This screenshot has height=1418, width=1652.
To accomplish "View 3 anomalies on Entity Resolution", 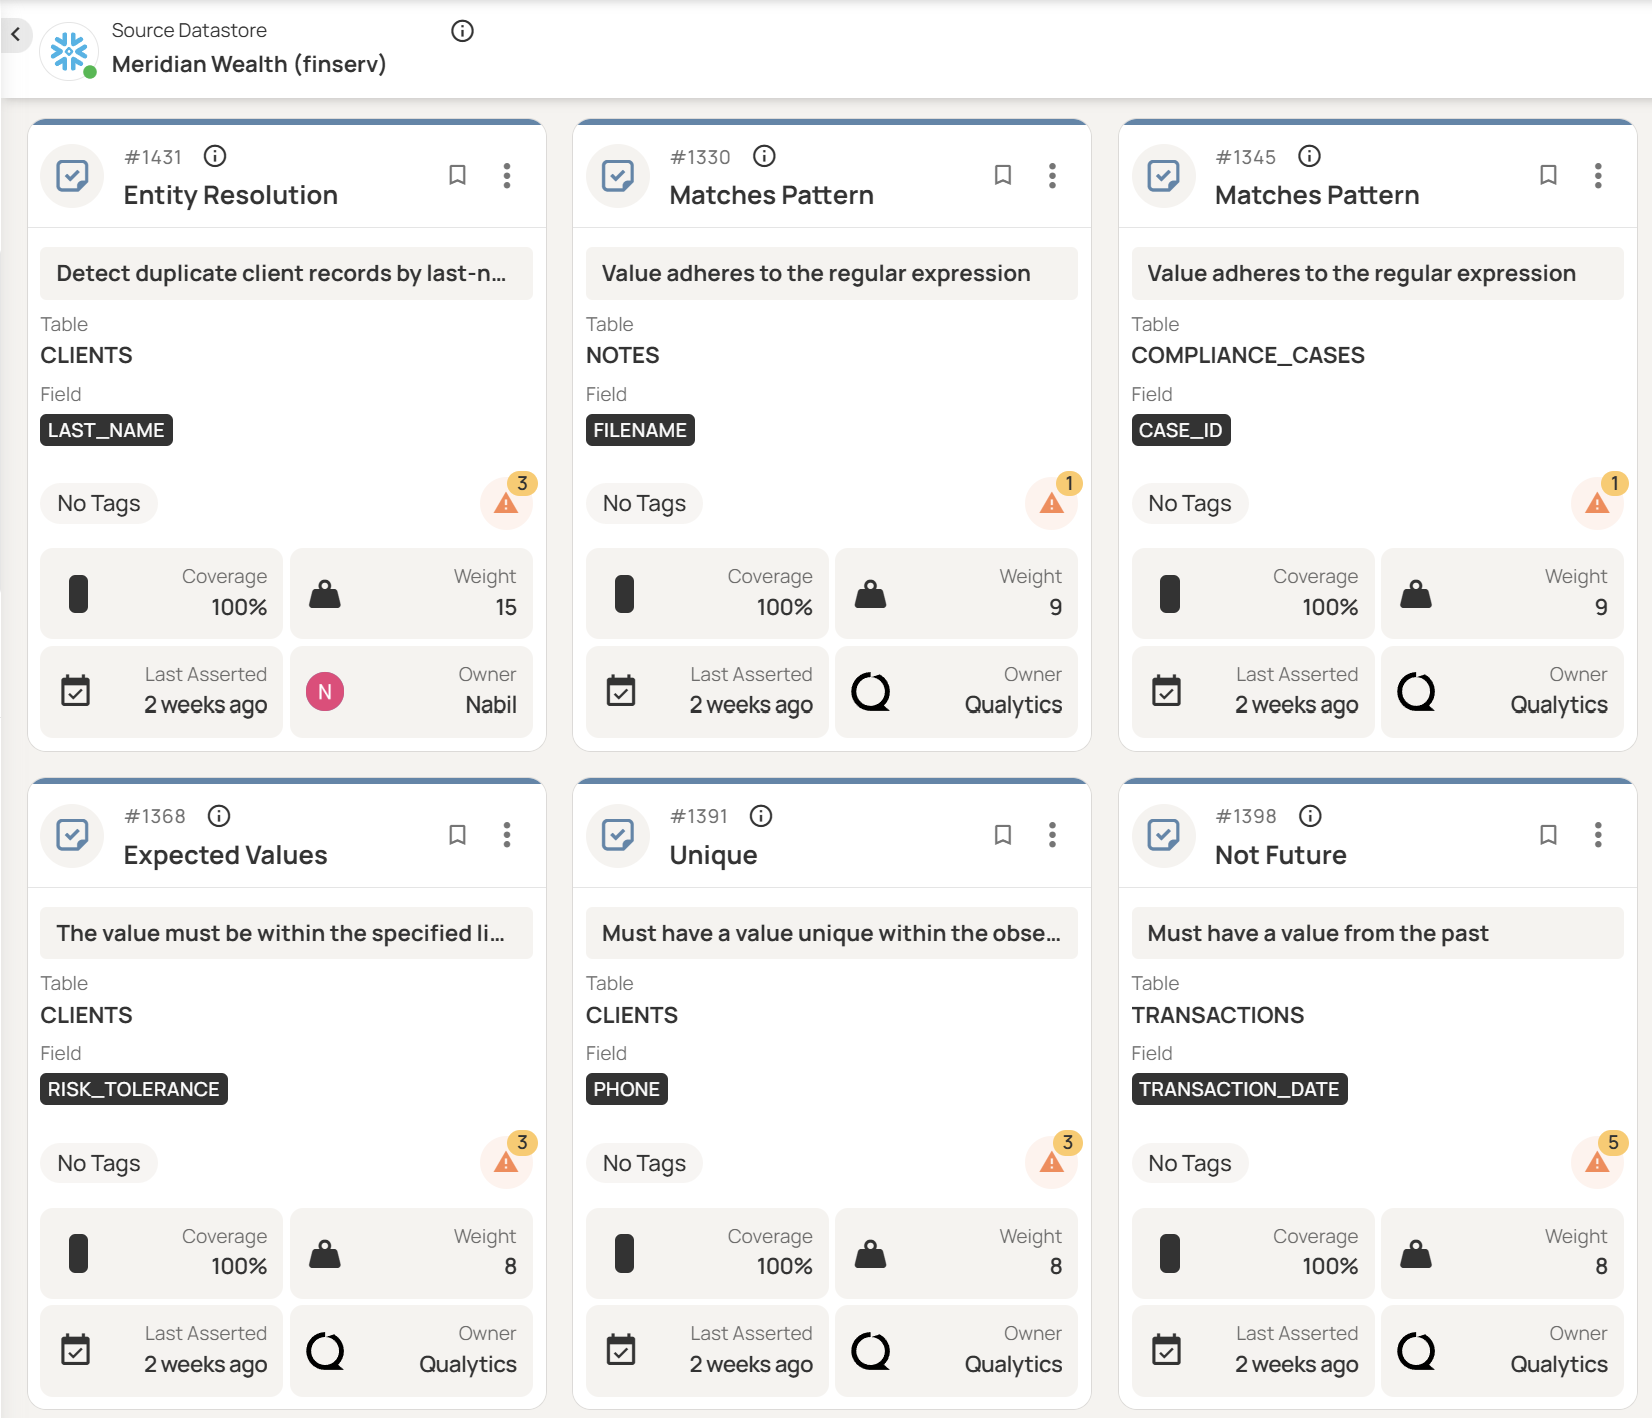I will click(508, 501).
